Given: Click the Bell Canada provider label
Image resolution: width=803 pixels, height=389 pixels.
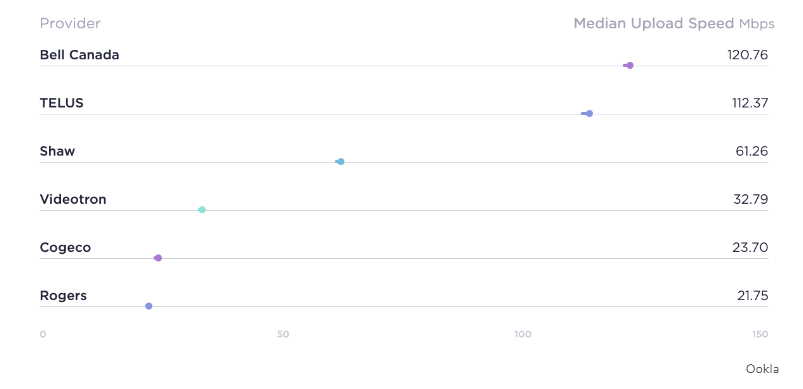Looking at the screenshot, I should [79, 55].
